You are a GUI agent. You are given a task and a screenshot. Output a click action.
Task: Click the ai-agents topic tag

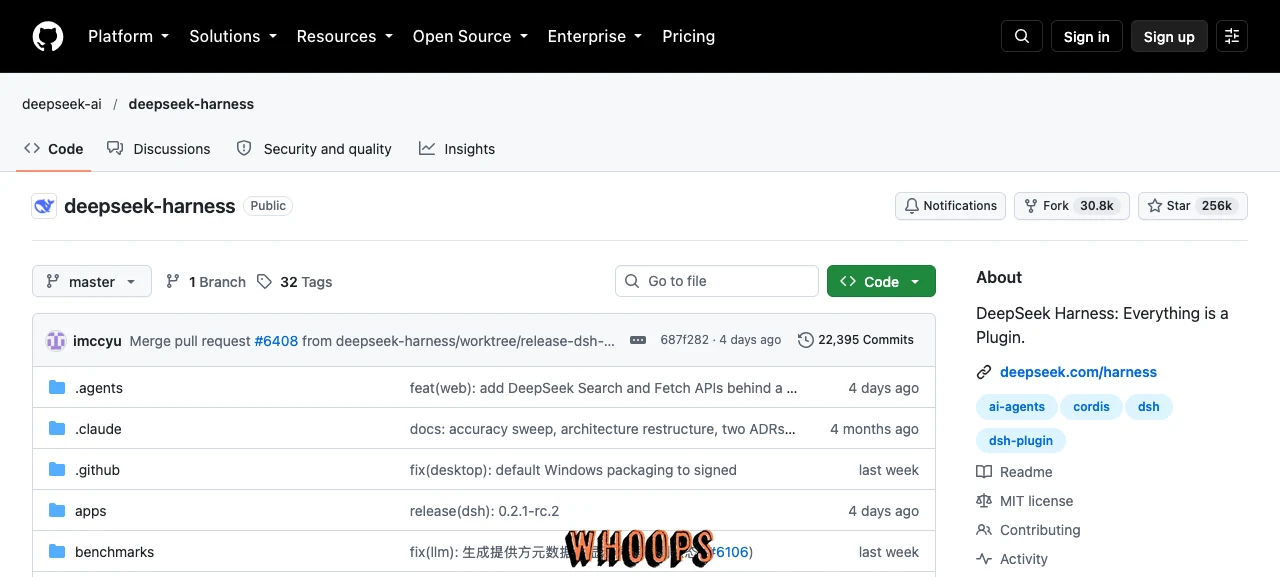coord(1017,407)
